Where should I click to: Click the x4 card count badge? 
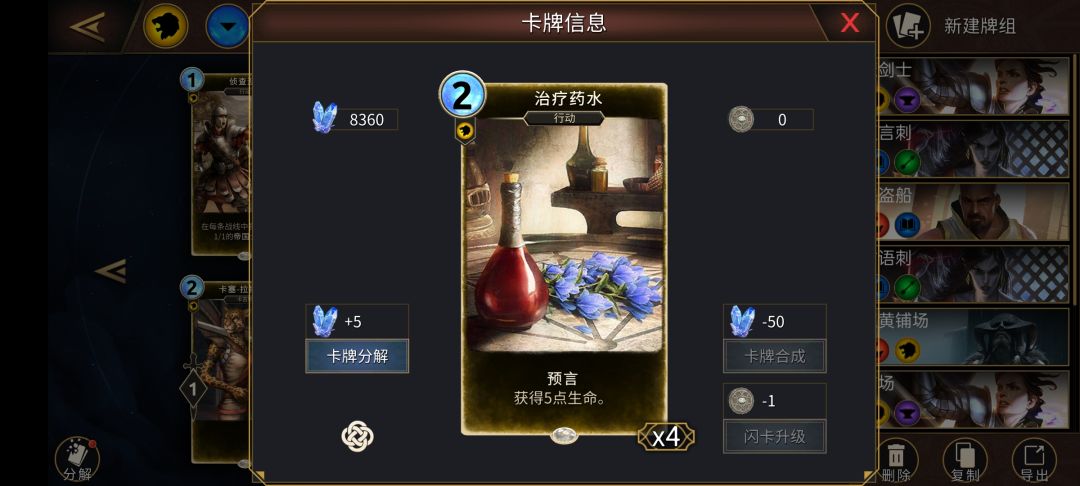click(x=666, y=436)
